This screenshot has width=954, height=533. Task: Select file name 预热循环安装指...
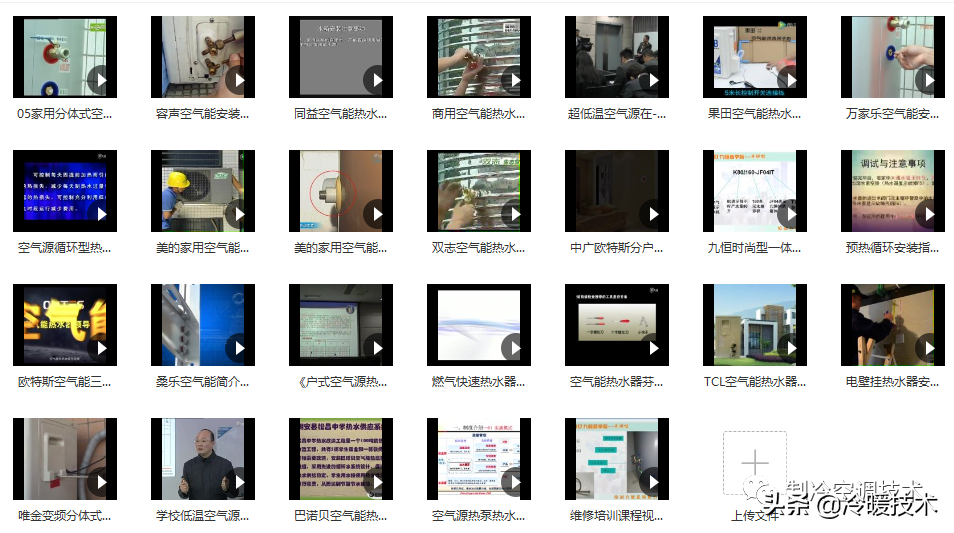893,248
